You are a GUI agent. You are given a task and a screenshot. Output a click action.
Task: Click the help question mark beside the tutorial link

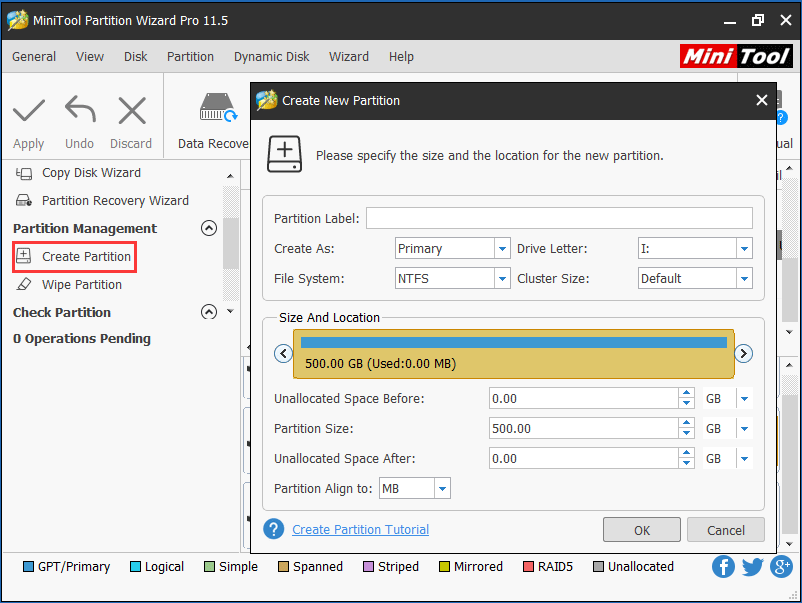point(273,529)
